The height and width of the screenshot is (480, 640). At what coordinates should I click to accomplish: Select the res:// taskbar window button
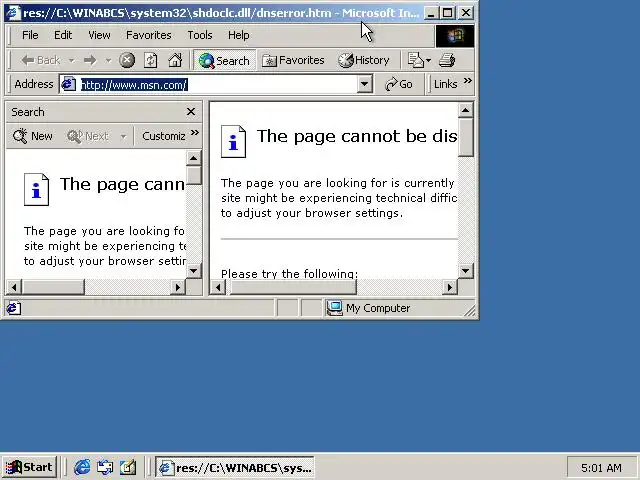pyautogui.click(x=235, y=467)
